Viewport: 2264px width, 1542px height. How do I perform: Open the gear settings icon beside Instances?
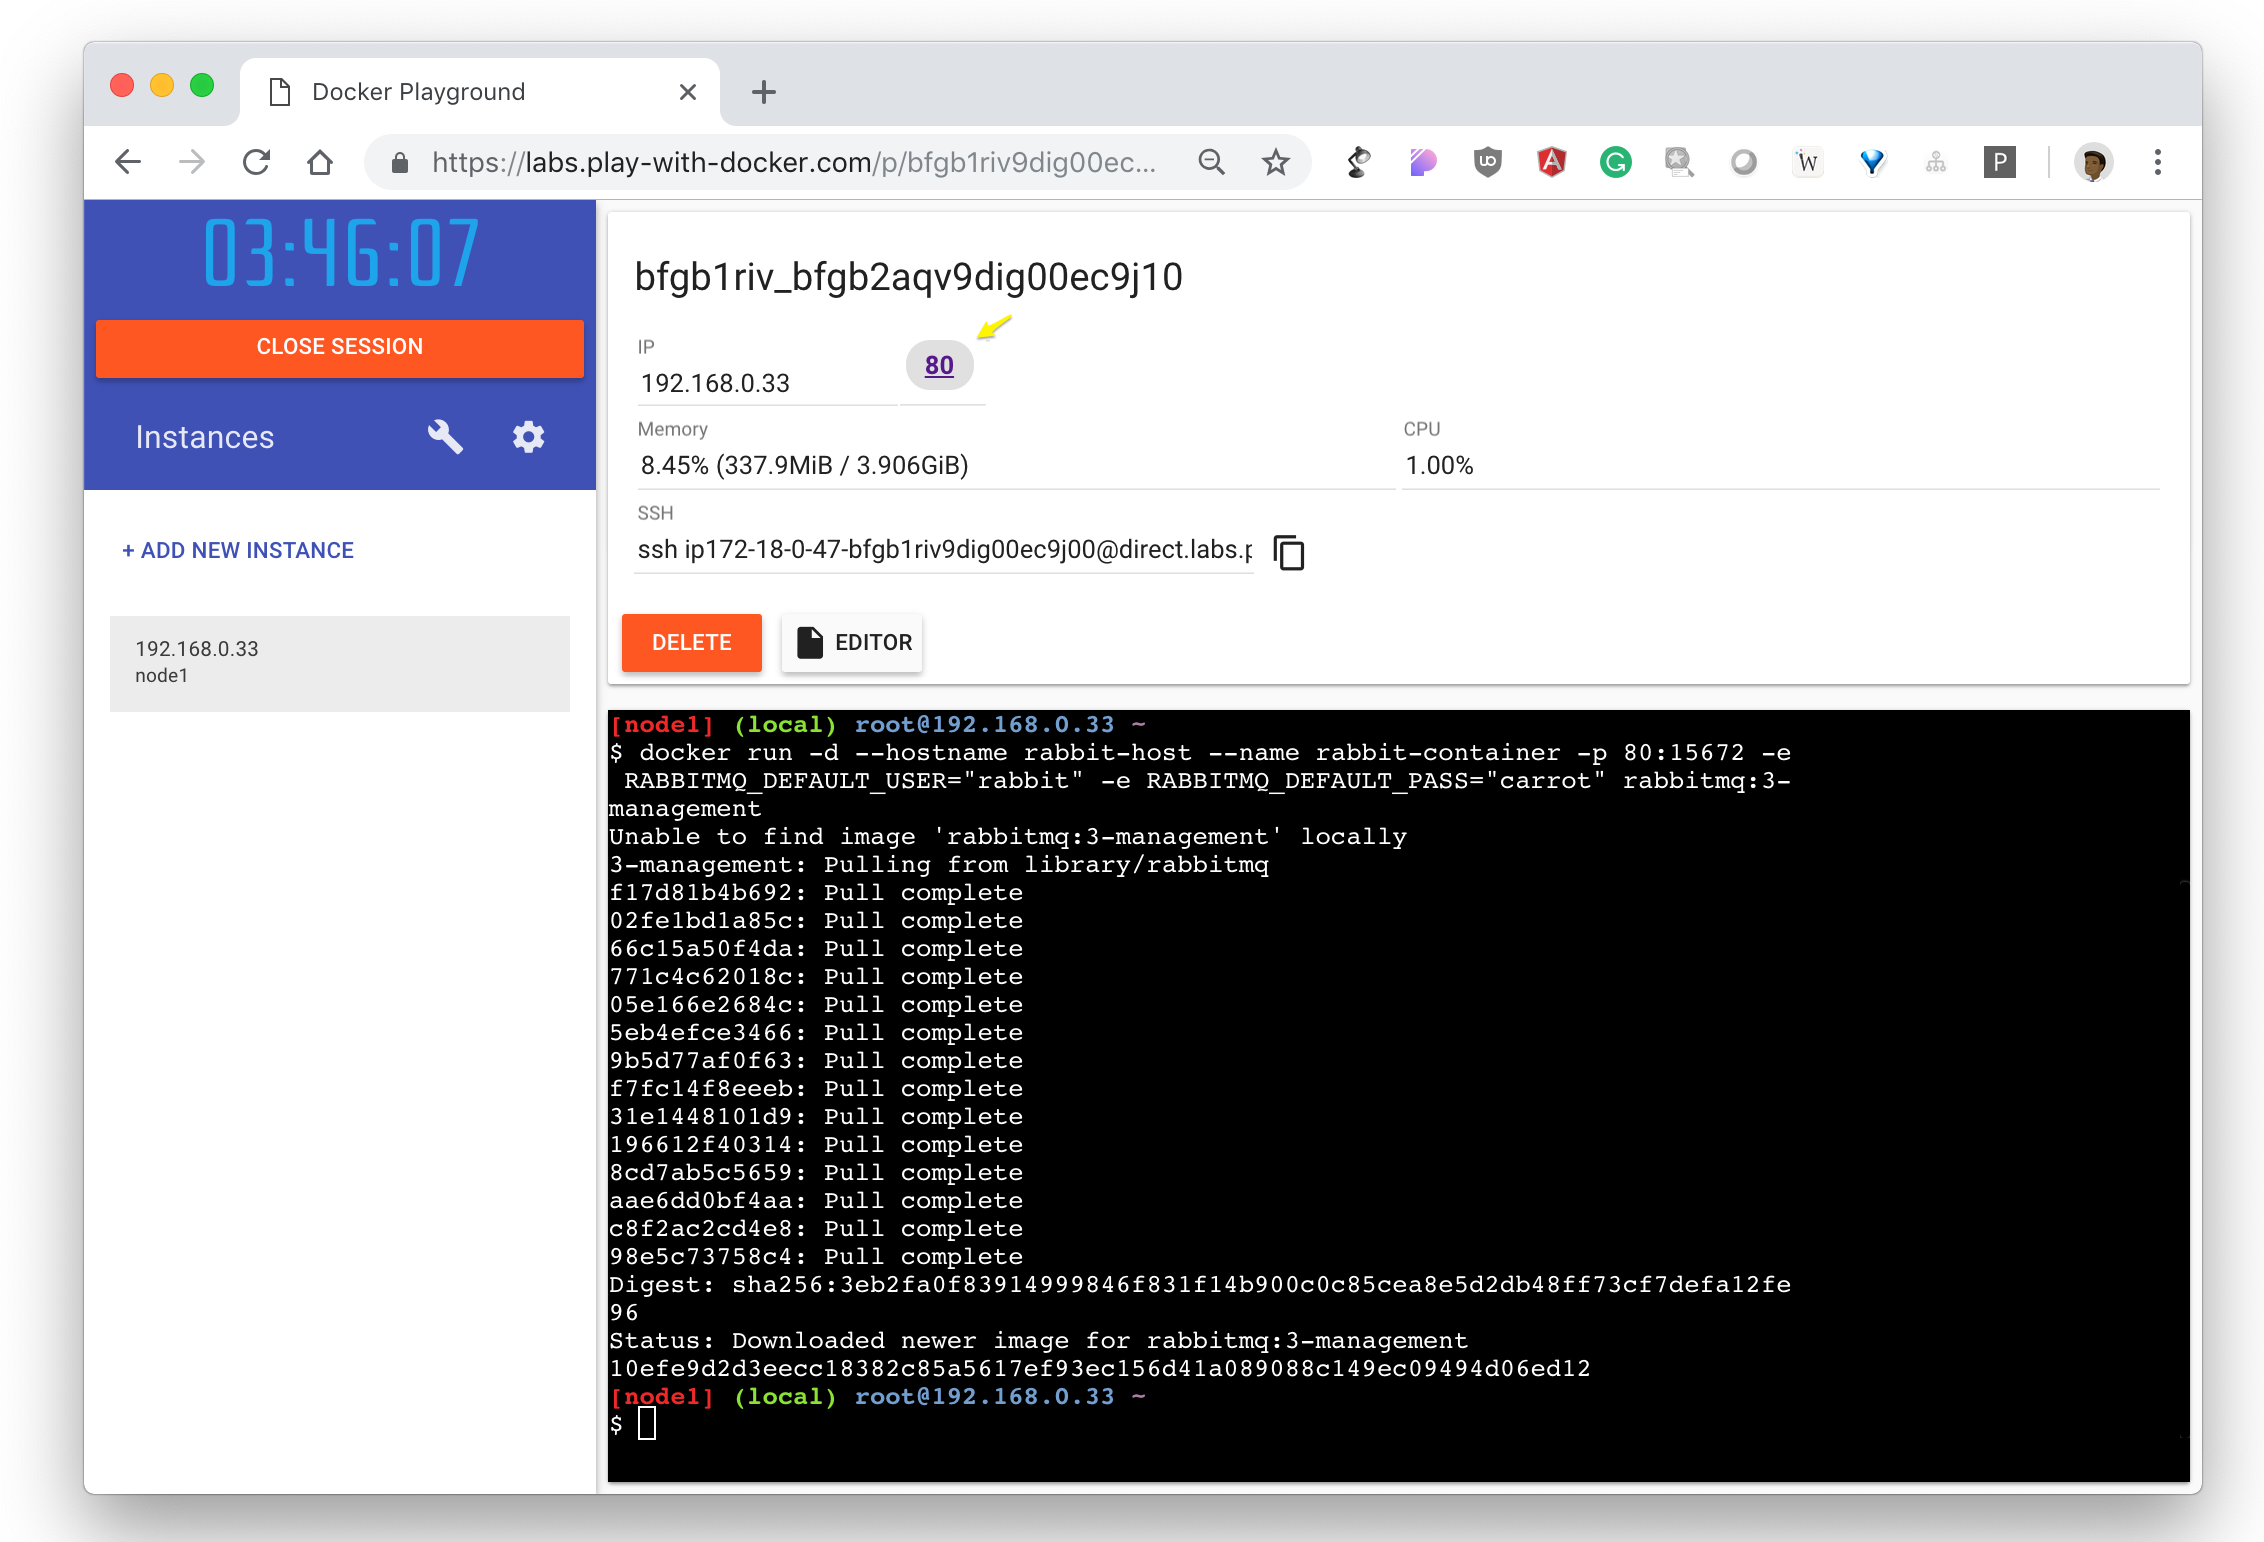coord(528,437)
